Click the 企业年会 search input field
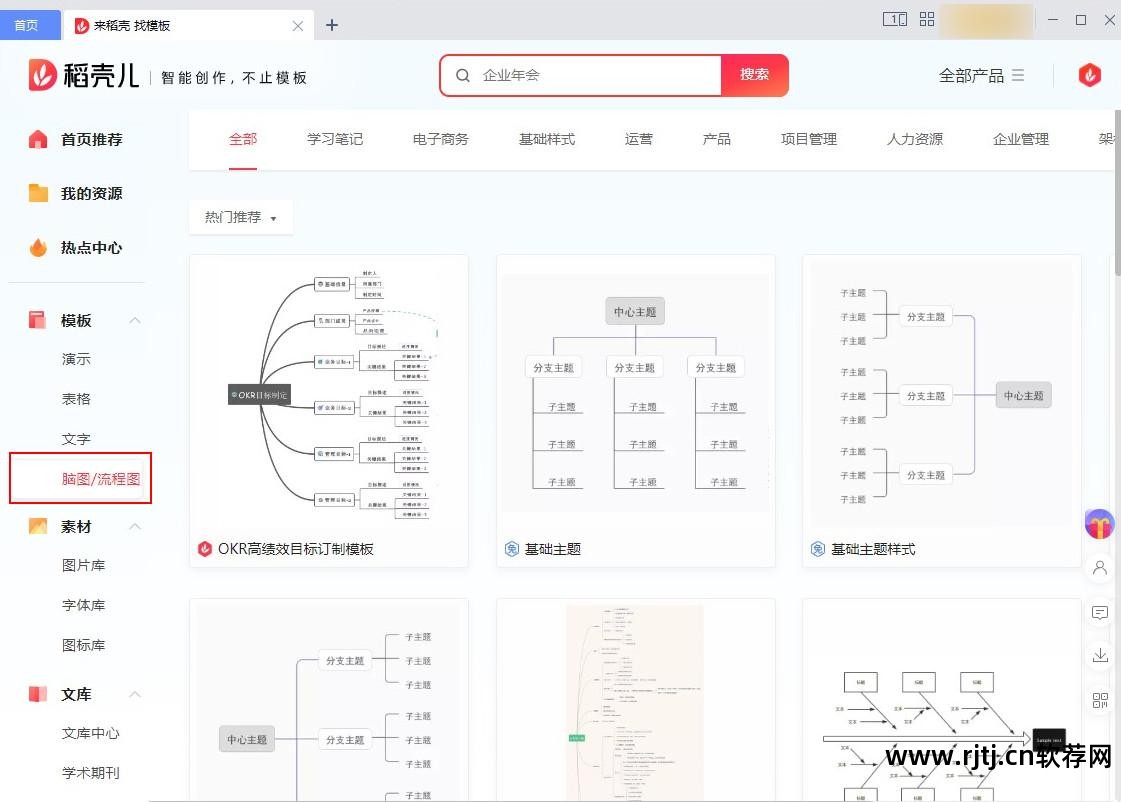1121x802 pixels. 581,75
